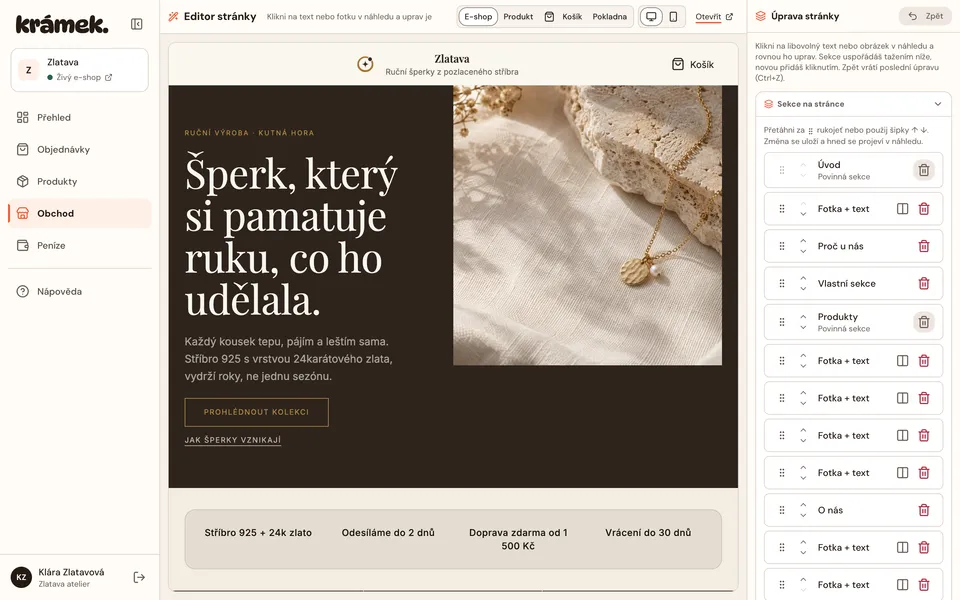This screenshot has height=600, width=960.
Task: Enable mobile phone preview mode
Action: 673,17
